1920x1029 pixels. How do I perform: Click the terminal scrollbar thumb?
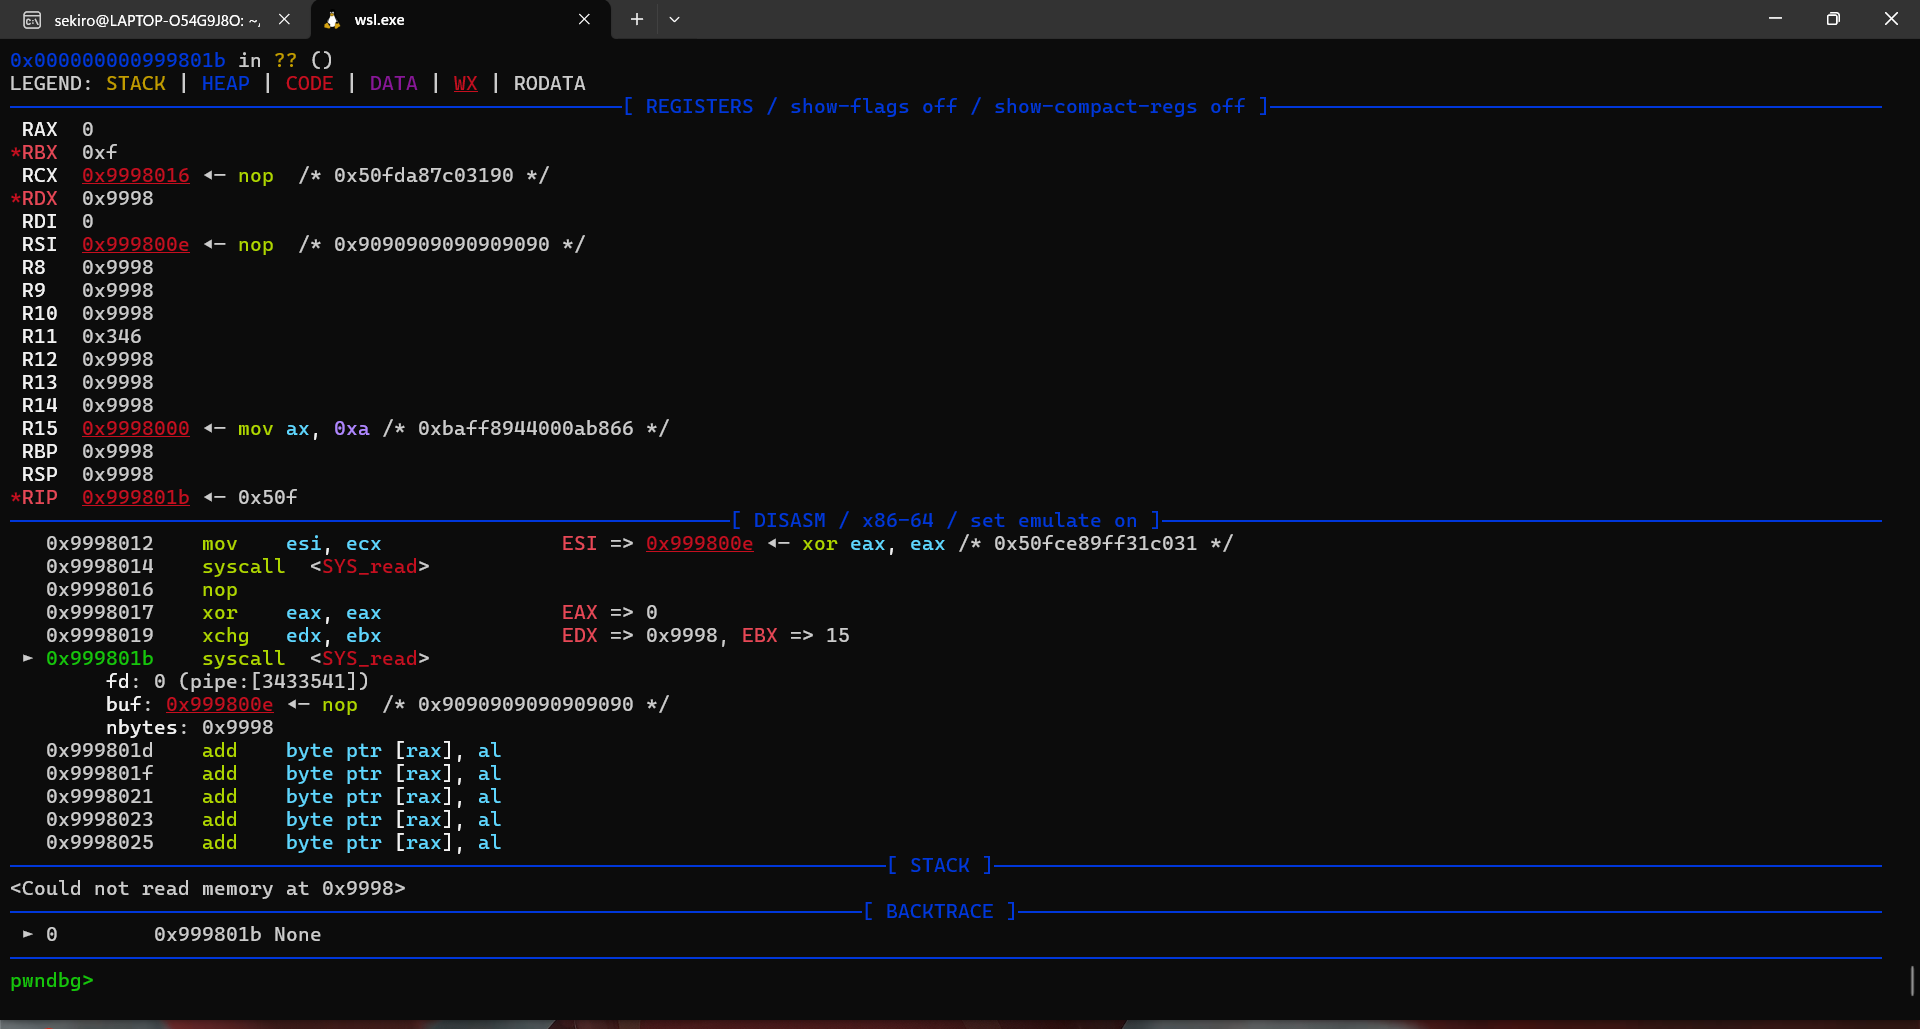[x=1912, y=980]
